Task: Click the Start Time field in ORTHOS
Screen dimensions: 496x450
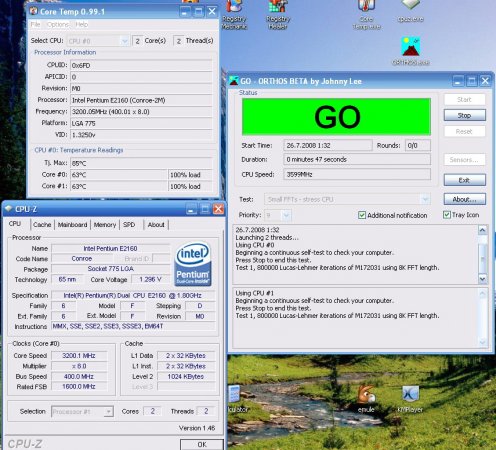Action: 328,145
